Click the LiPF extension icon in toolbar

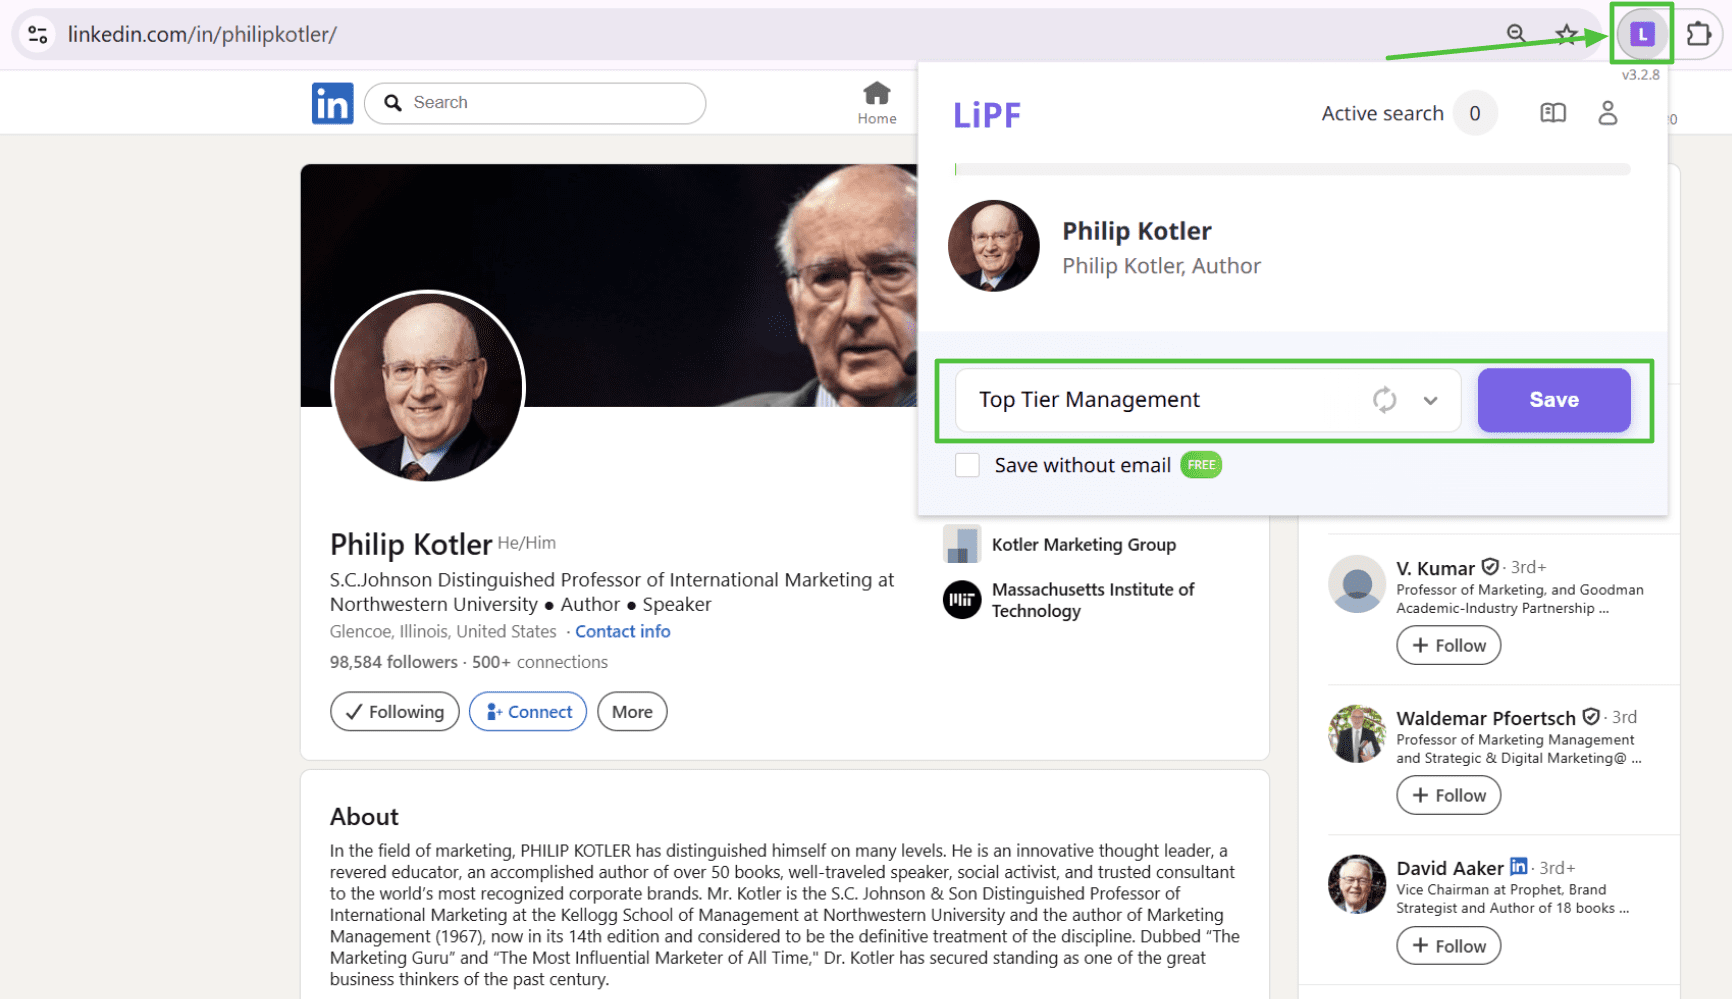click(x=1642, y=35)
